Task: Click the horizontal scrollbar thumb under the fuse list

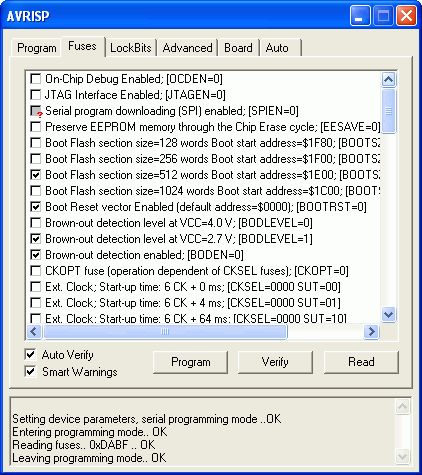Action: click(x=165, y=331)
